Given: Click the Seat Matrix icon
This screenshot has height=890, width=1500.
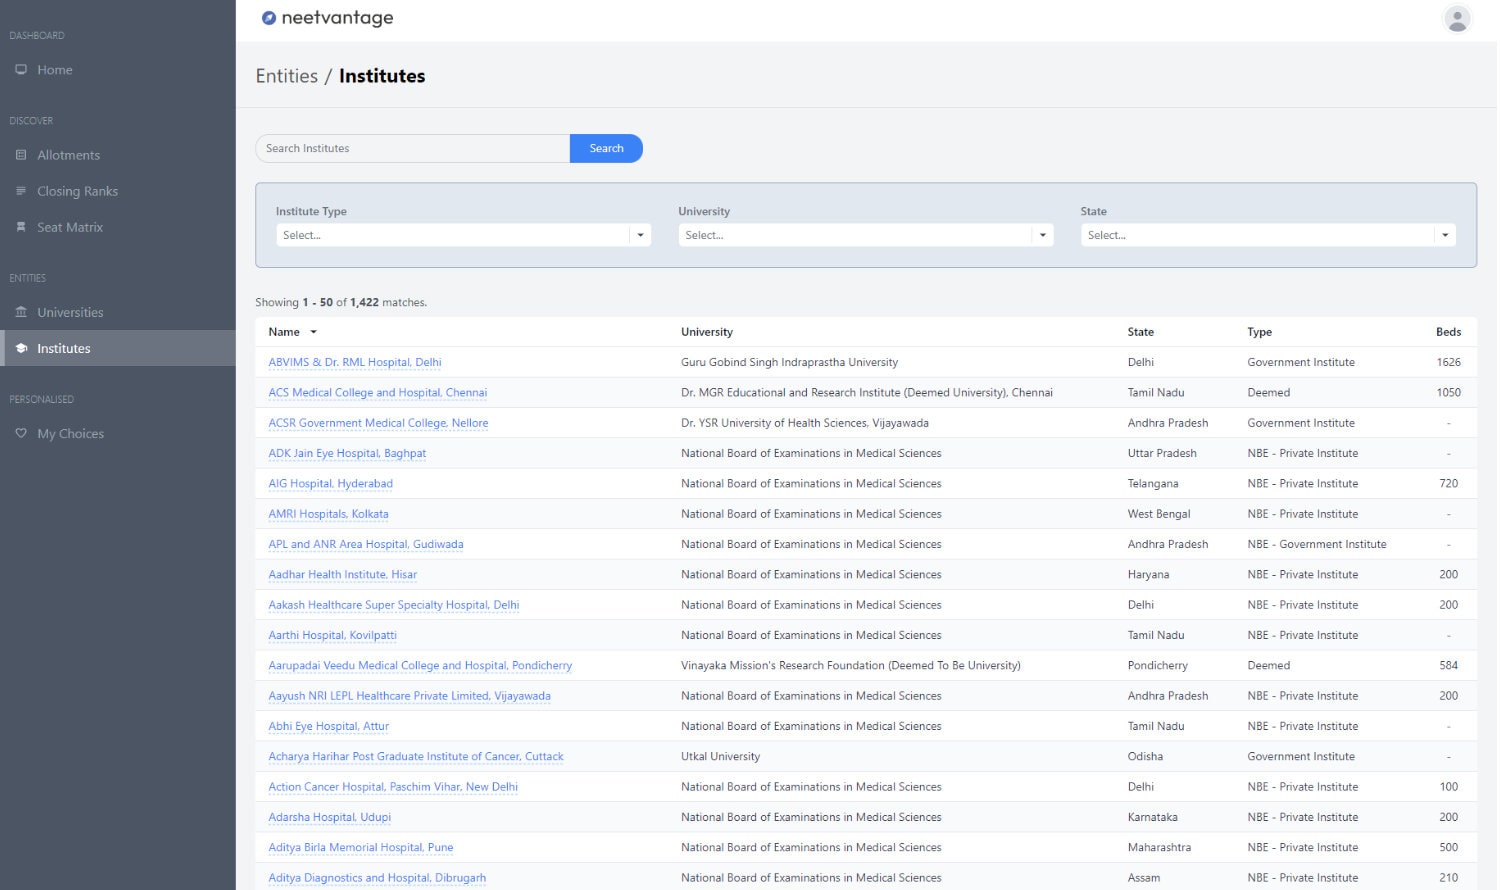Looking at the screenshot, I should 21,227.
